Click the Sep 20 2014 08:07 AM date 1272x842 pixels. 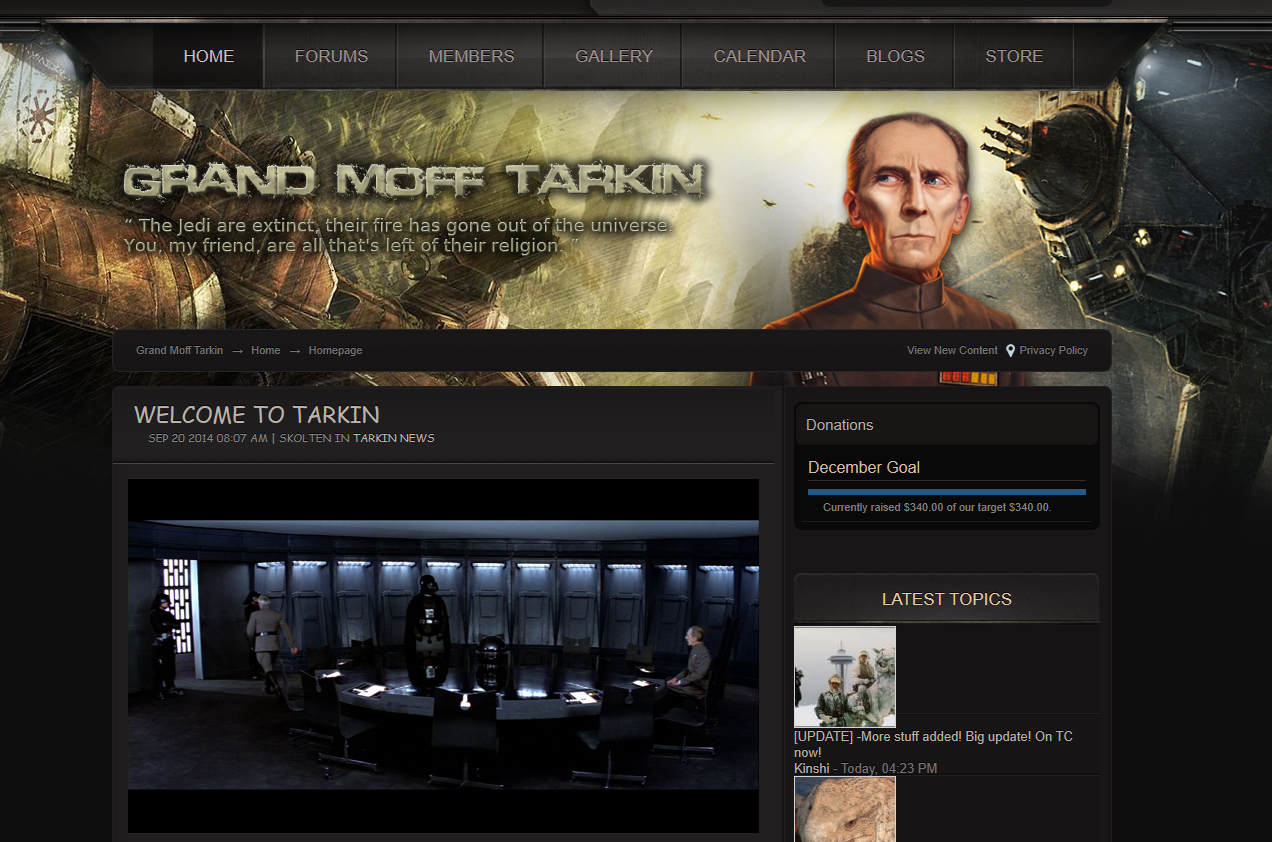[208, 438]
